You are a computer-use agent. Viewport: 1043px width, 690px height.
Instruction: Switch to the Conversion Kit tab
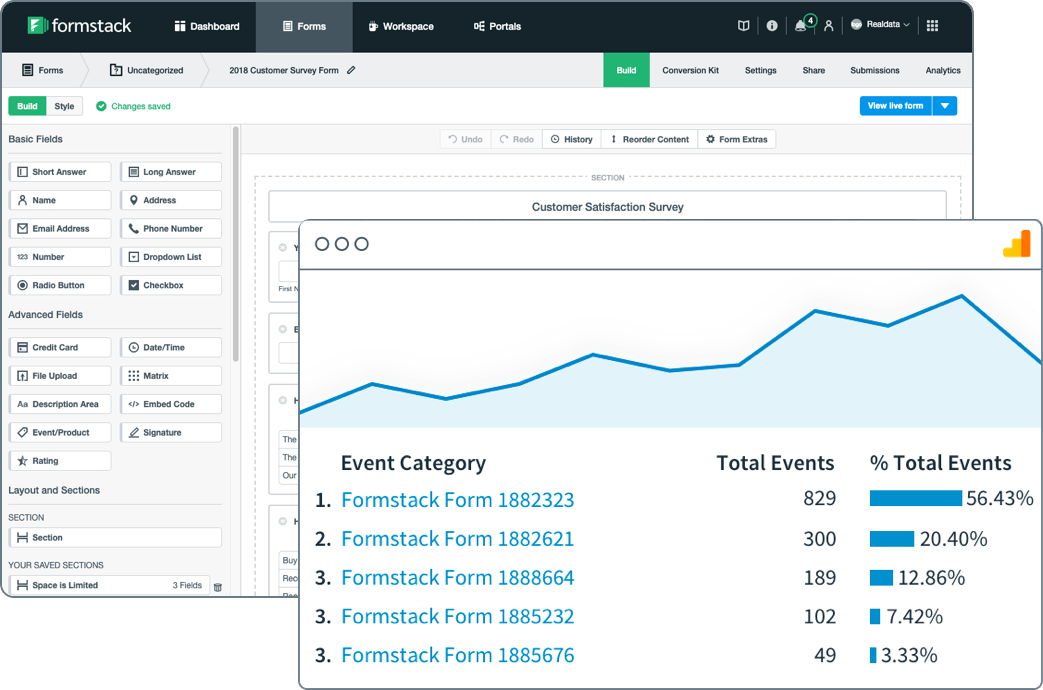690,70
